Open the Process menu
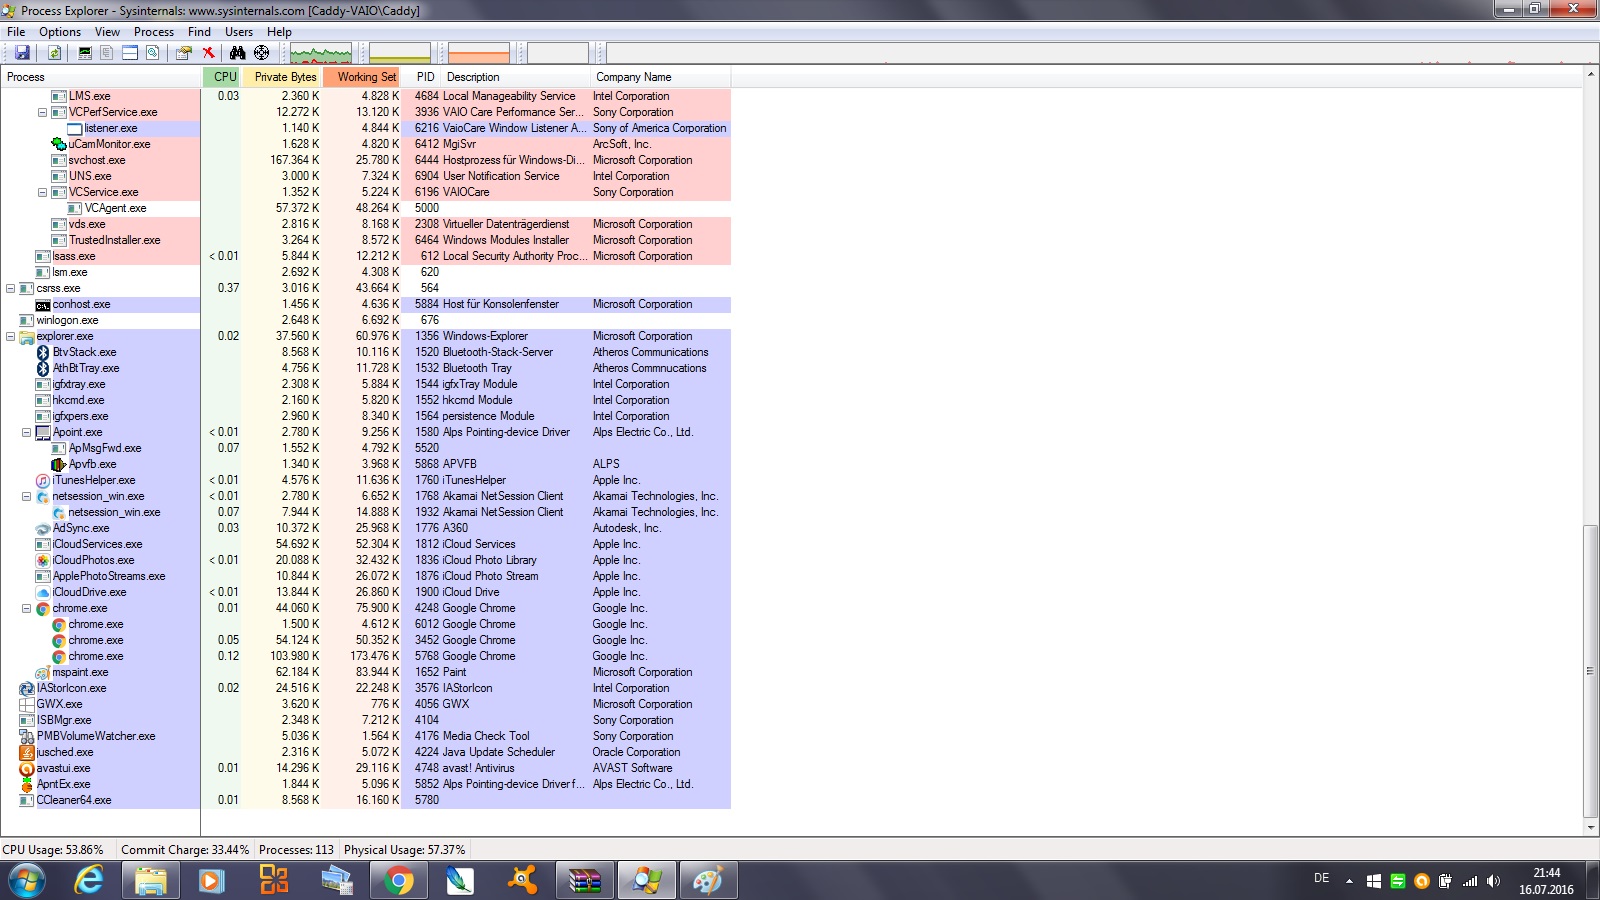 pos(154,32)
